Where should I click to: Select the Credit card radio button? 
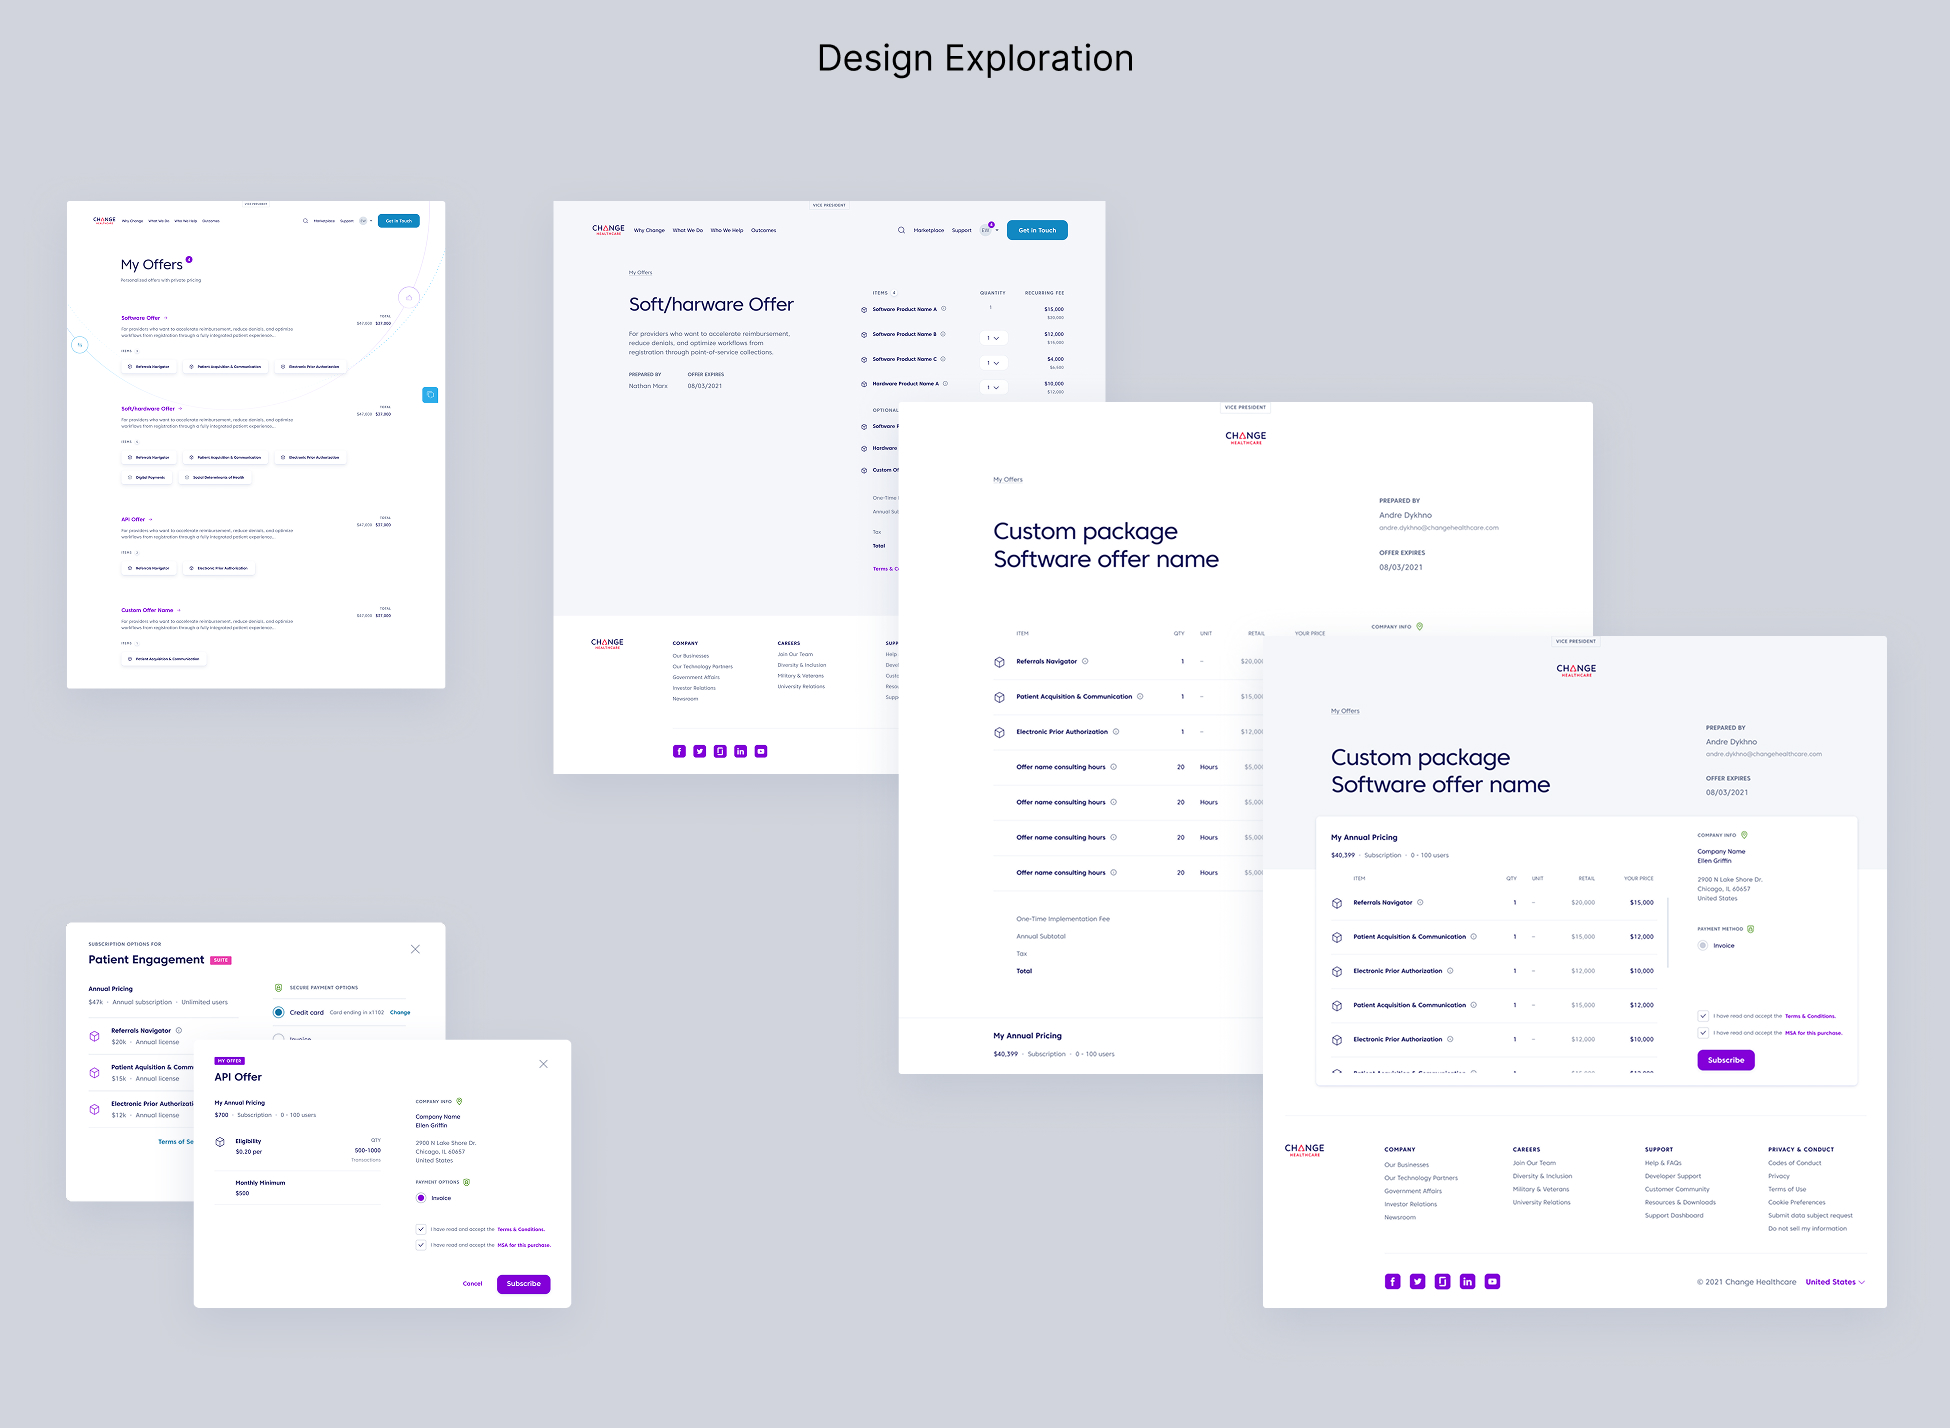click(x=279, y=1012)
